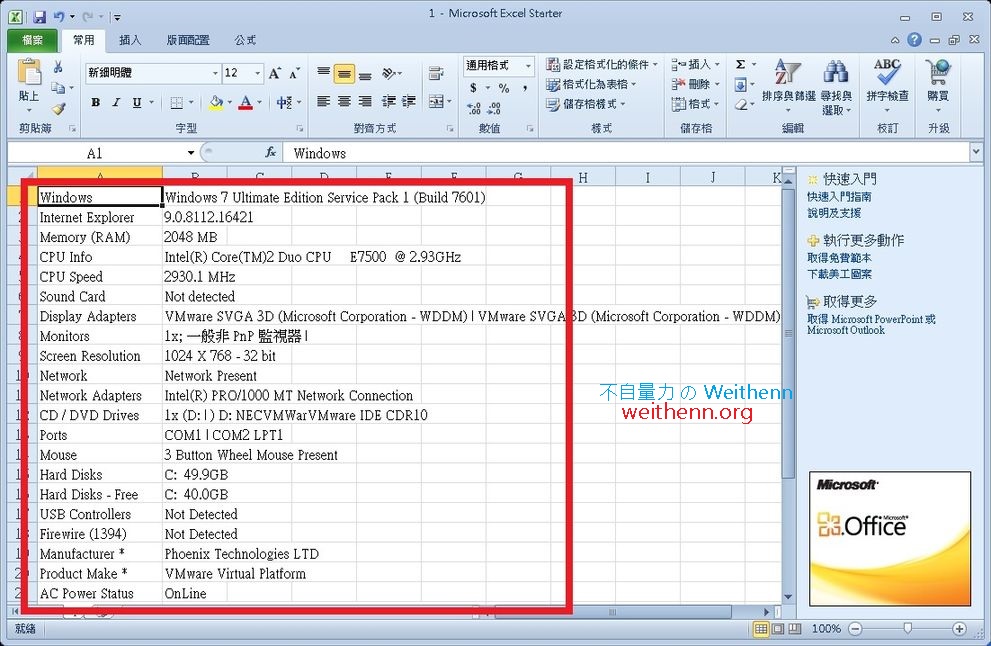Align text left
The width and height of the screenshot is (991, 646).
click(323, 101)
